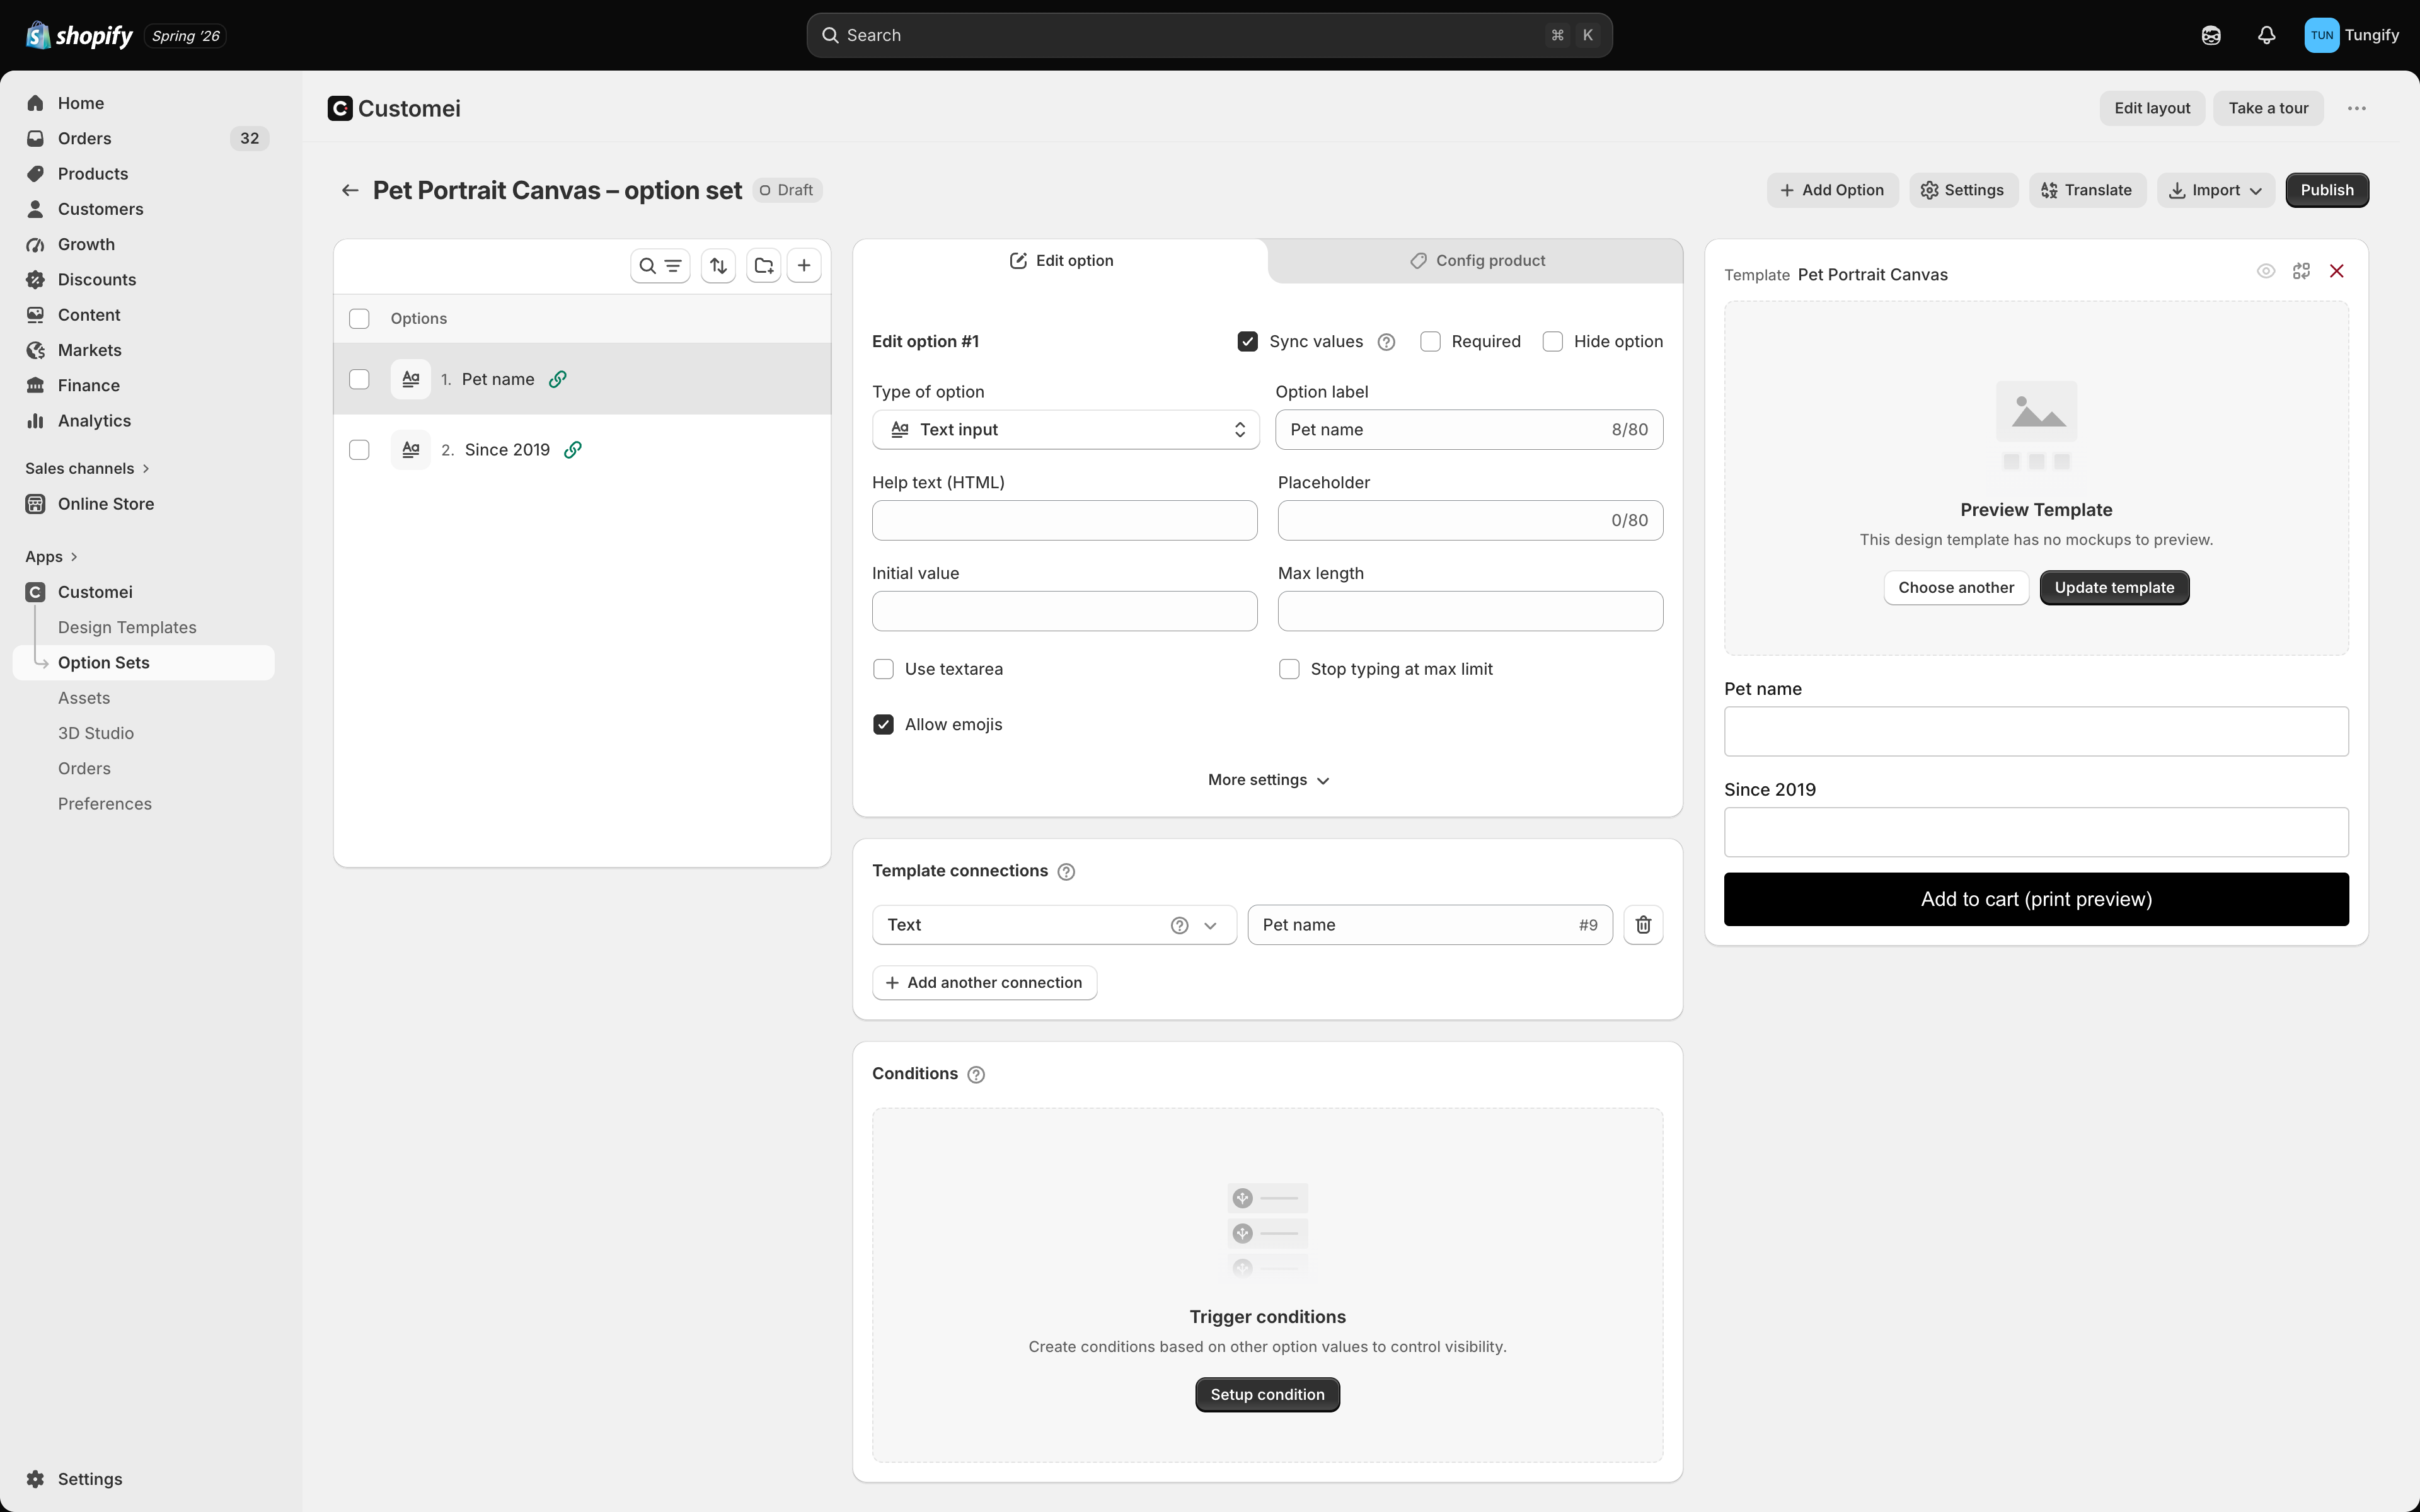Open the Tungify account menu

(x=2351, y=35)
